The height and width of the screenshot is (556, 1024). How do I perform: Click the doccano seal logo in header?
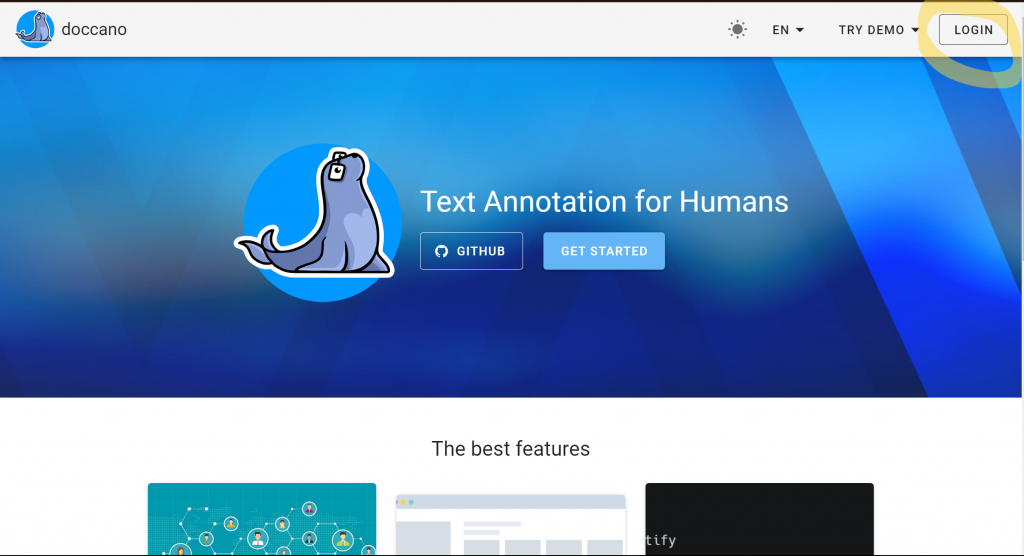tap(35, 29)
